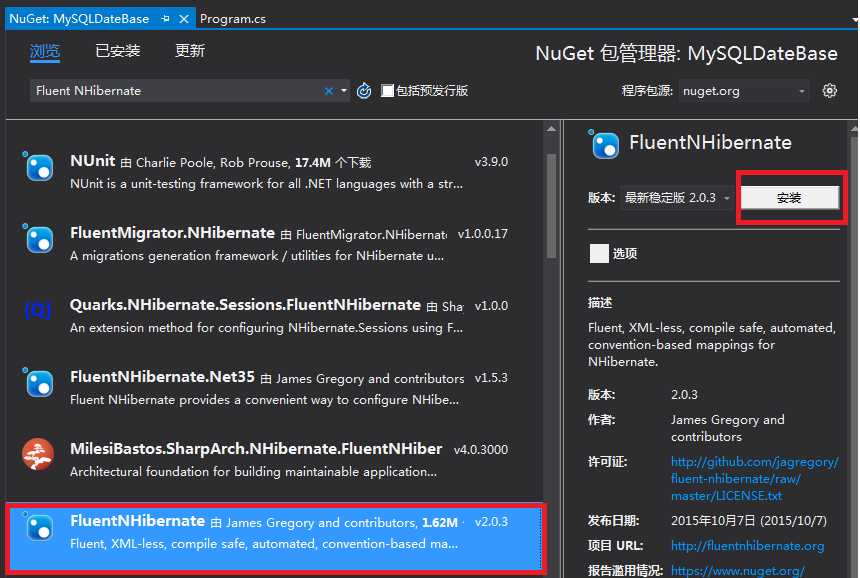
Task: Open the github license link
Action: [754, 479]
